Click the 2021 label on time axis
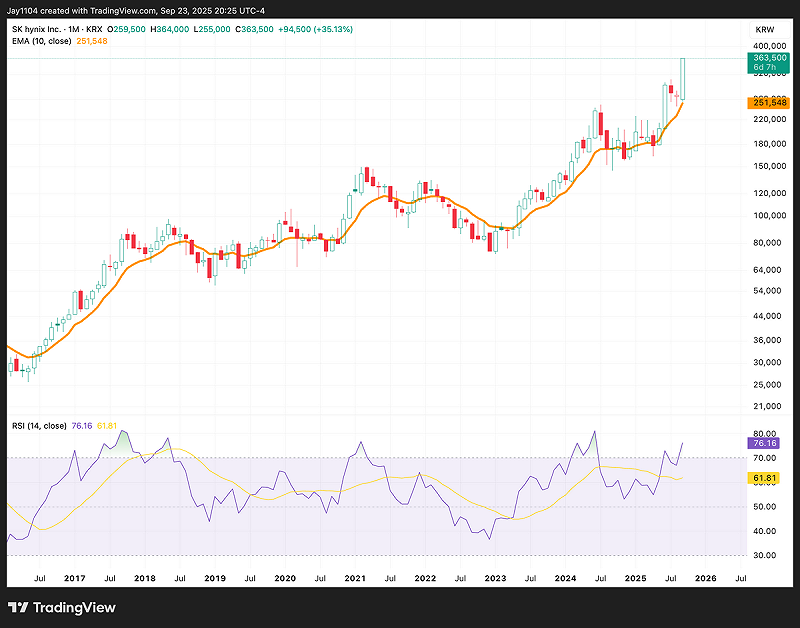The height and width of the screenshot is (628, 800). 355,578
